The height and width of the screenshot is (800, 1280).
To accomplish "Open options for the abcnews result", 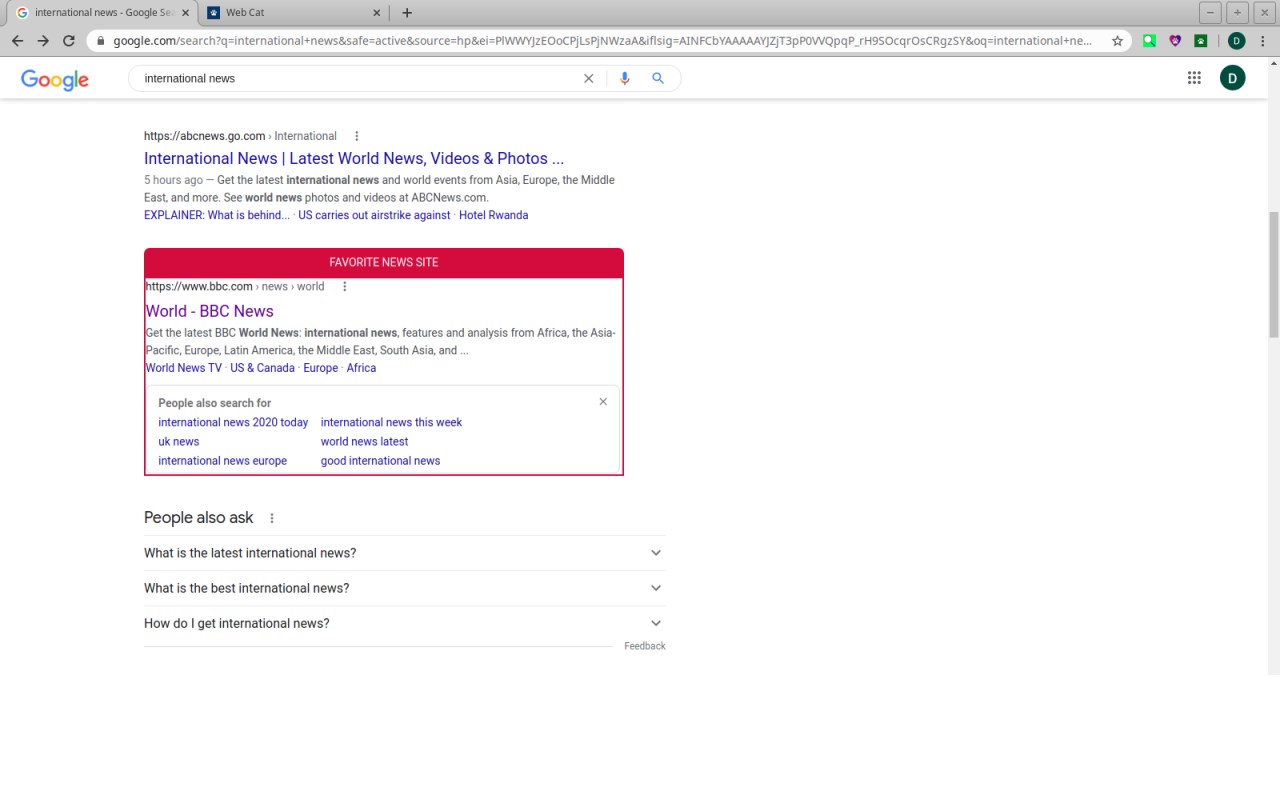I will (x=356, y=136).
